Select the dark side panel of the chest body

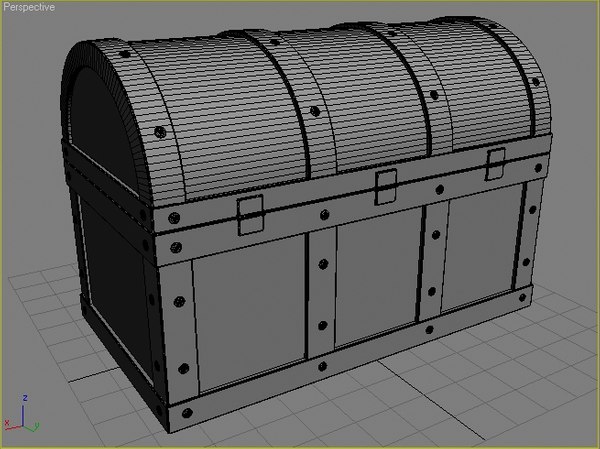(x=117, y=289)
